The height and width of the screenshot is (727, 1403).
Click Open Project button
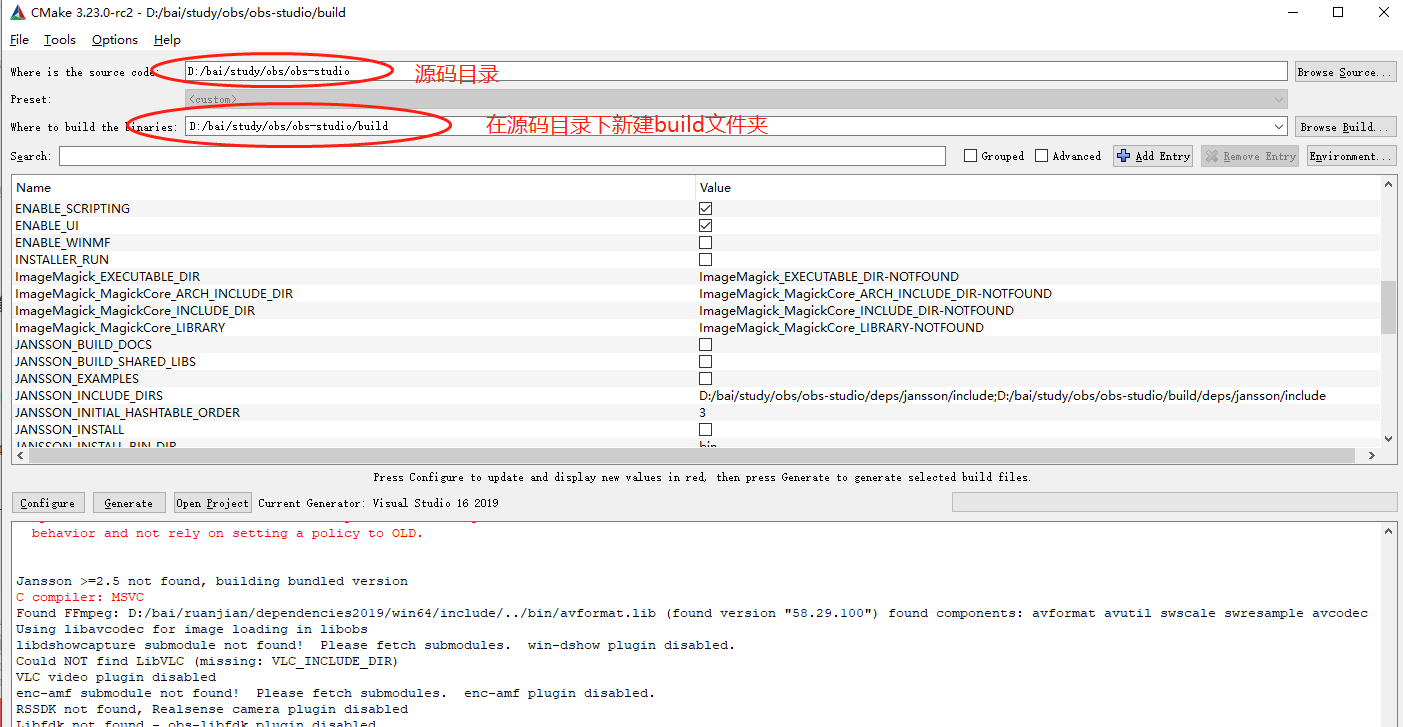coord(212,503)
